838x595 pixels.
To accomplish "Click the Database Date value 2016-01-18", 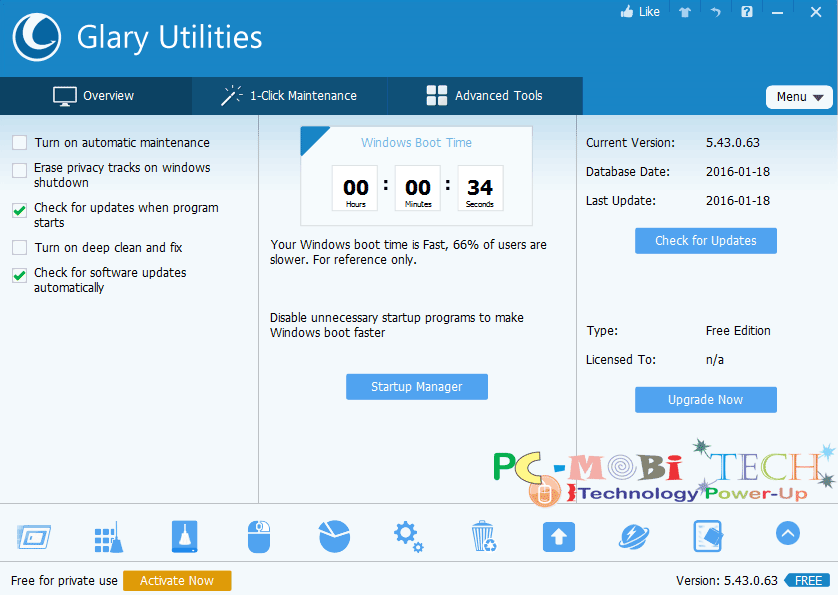I will click(x=738, y=172).
